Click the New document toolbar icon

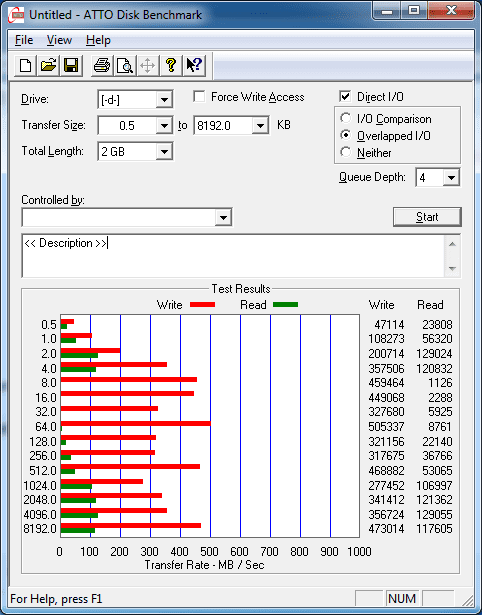[25, 65]
